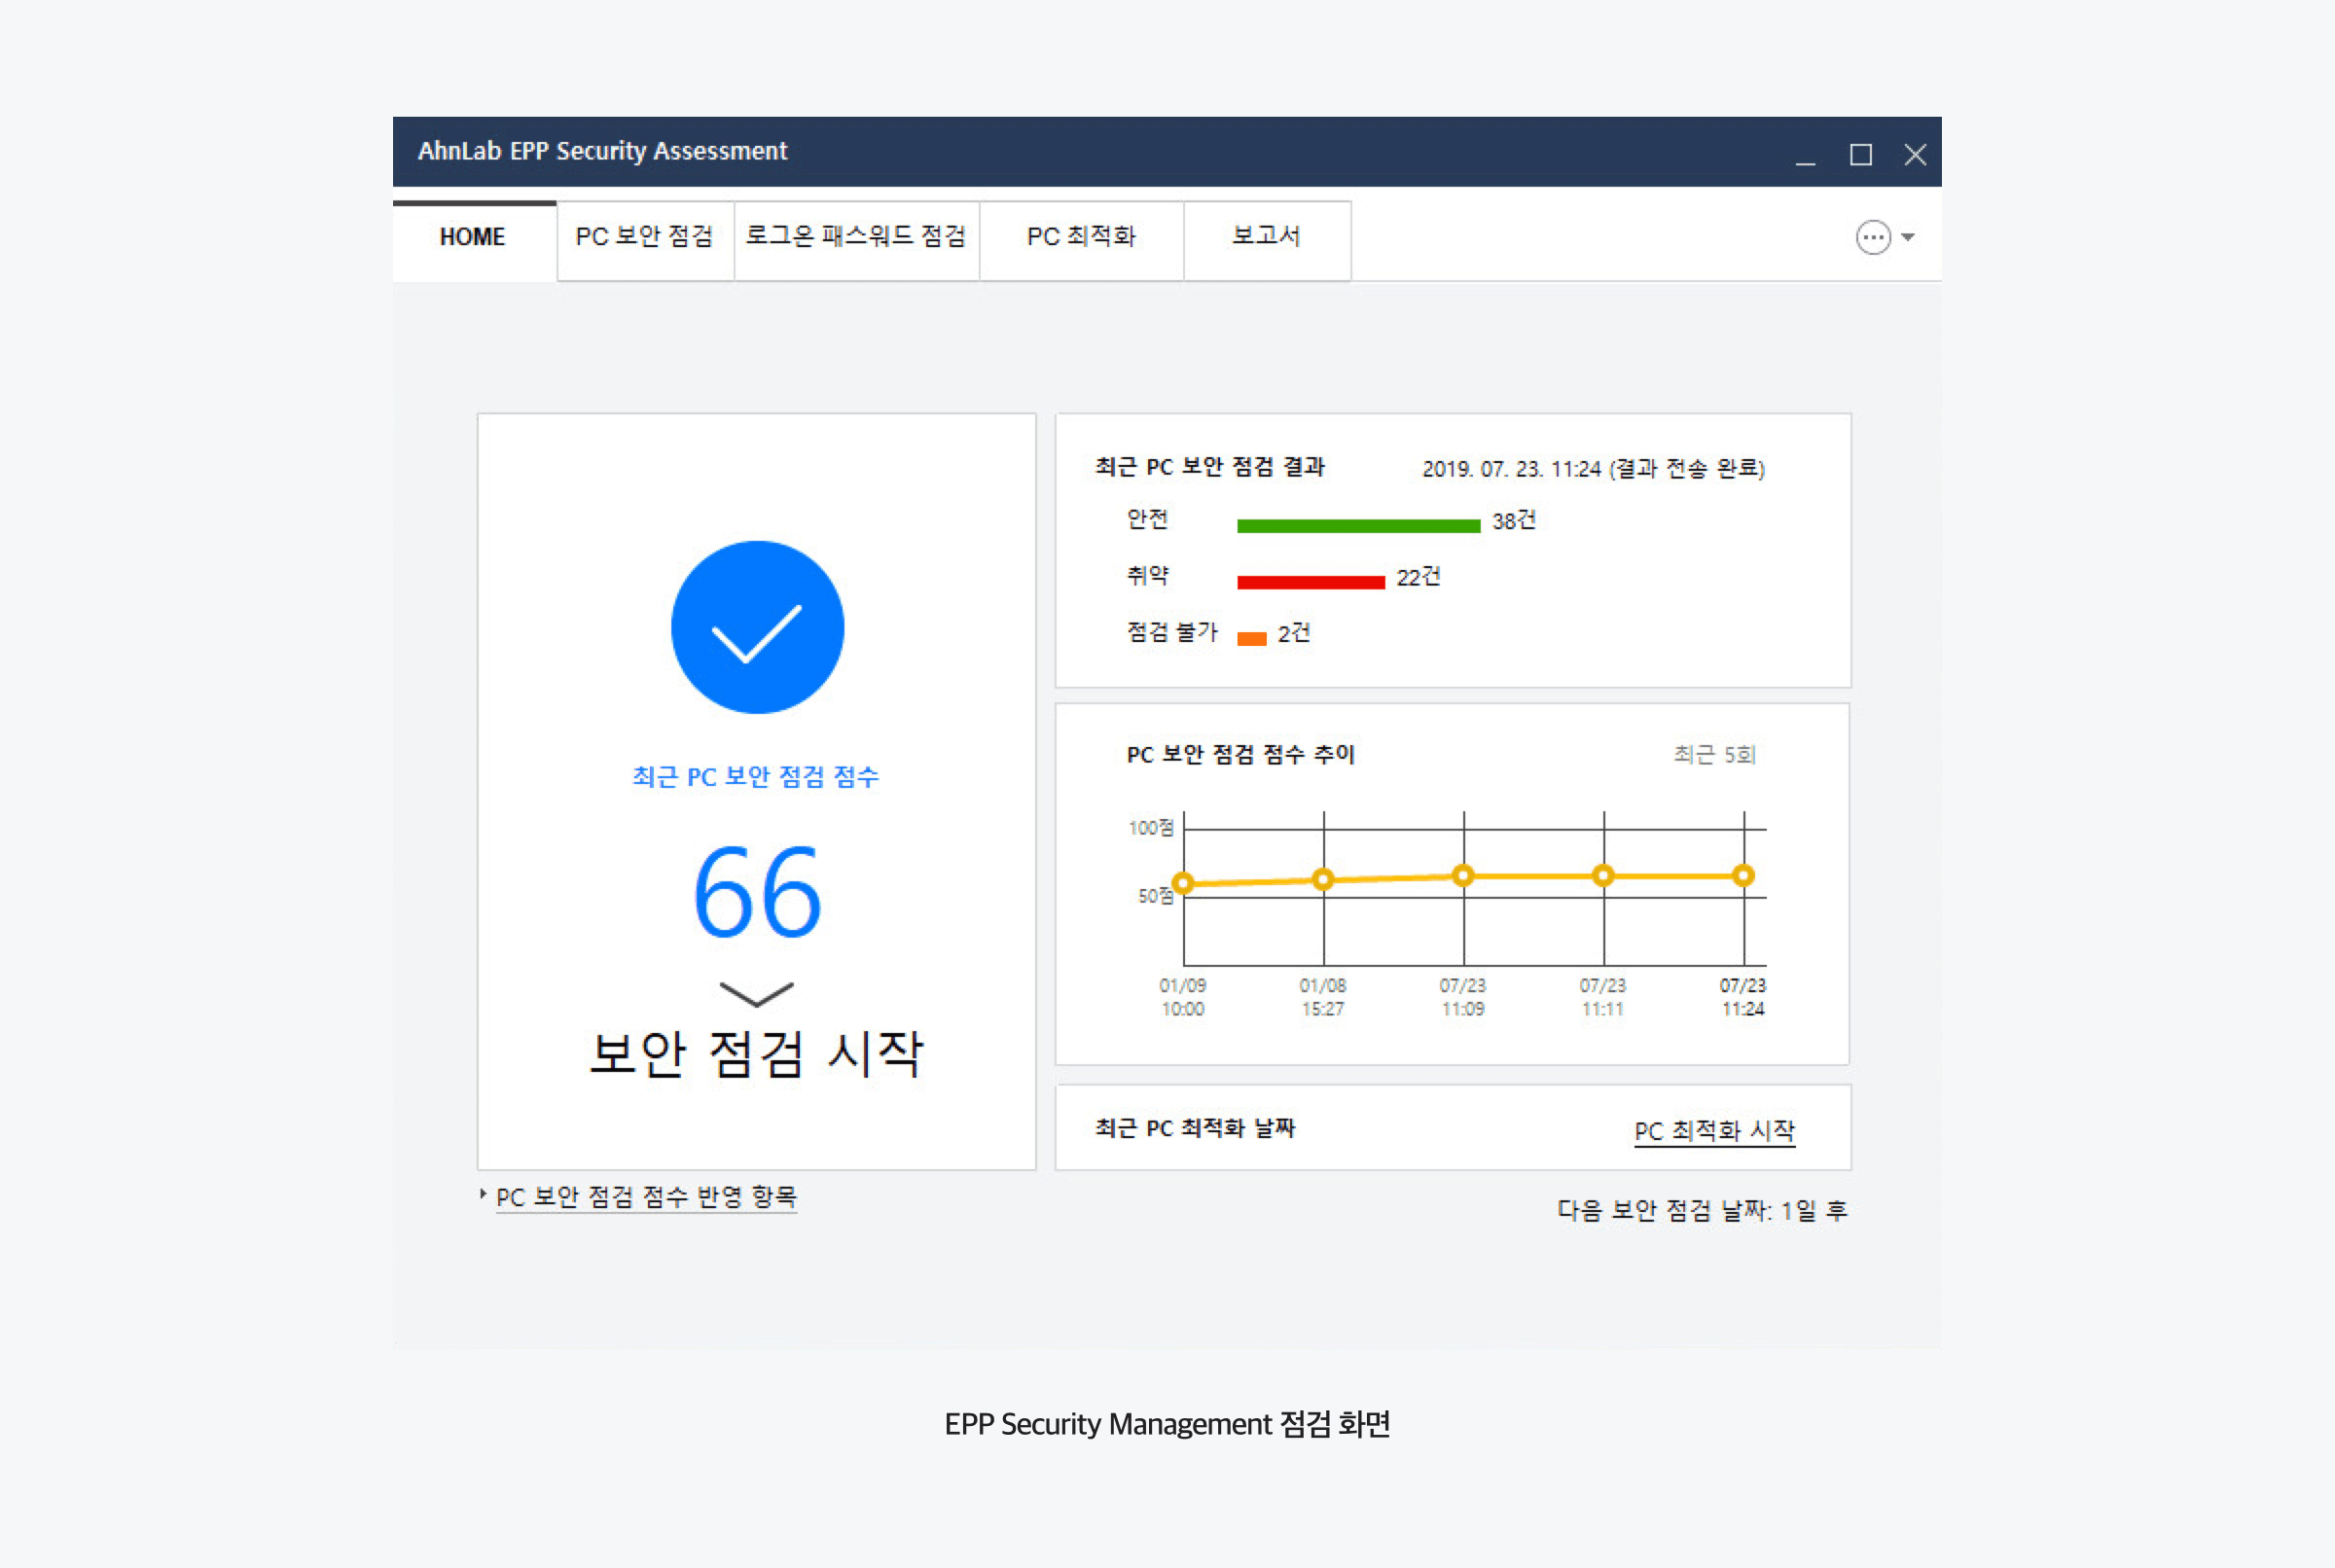Switch to the HOME tab
The image size is (2335, 1568).
473,237
